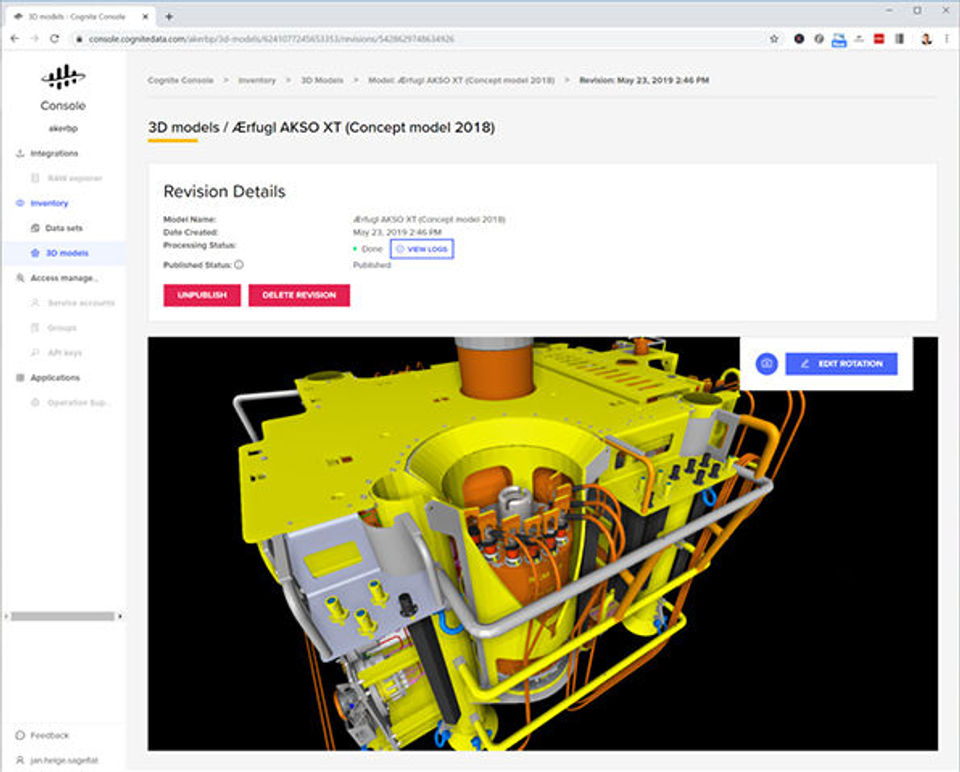Open API keys sidebar item

[x=64, y=353]
